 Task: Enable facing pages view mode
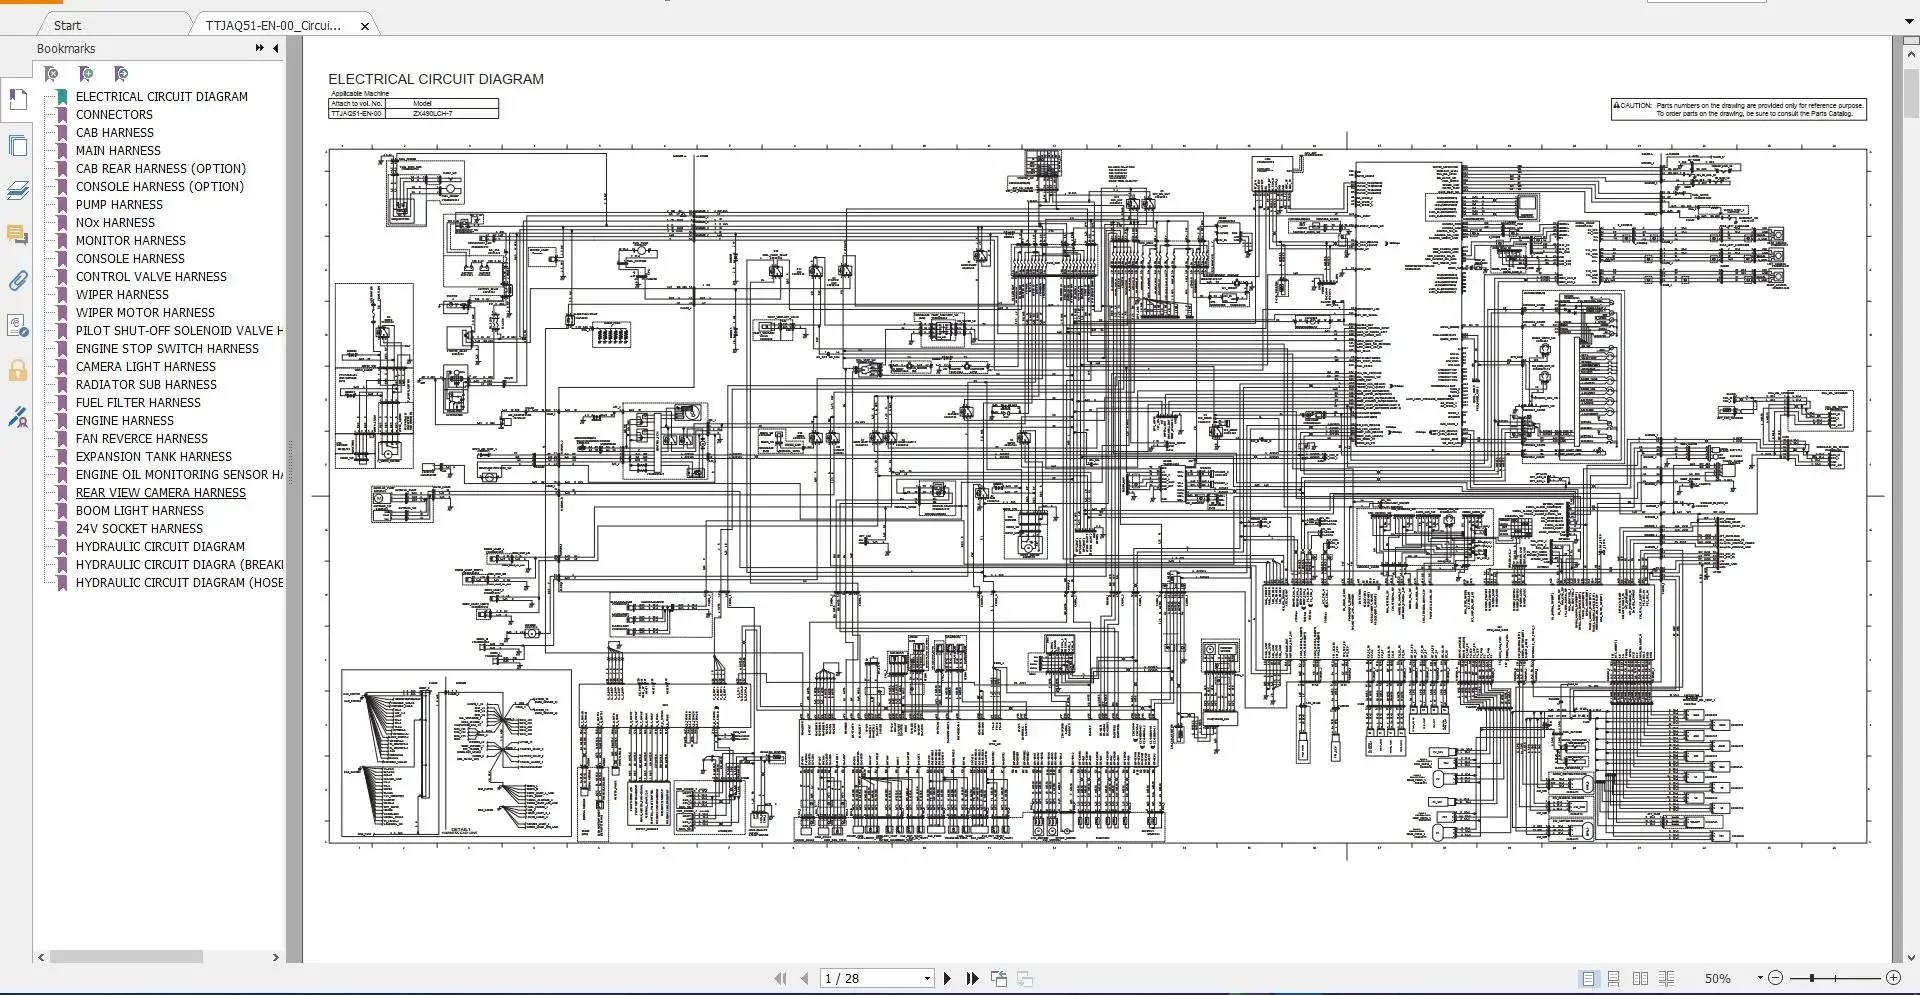(x=1640, y=978)
